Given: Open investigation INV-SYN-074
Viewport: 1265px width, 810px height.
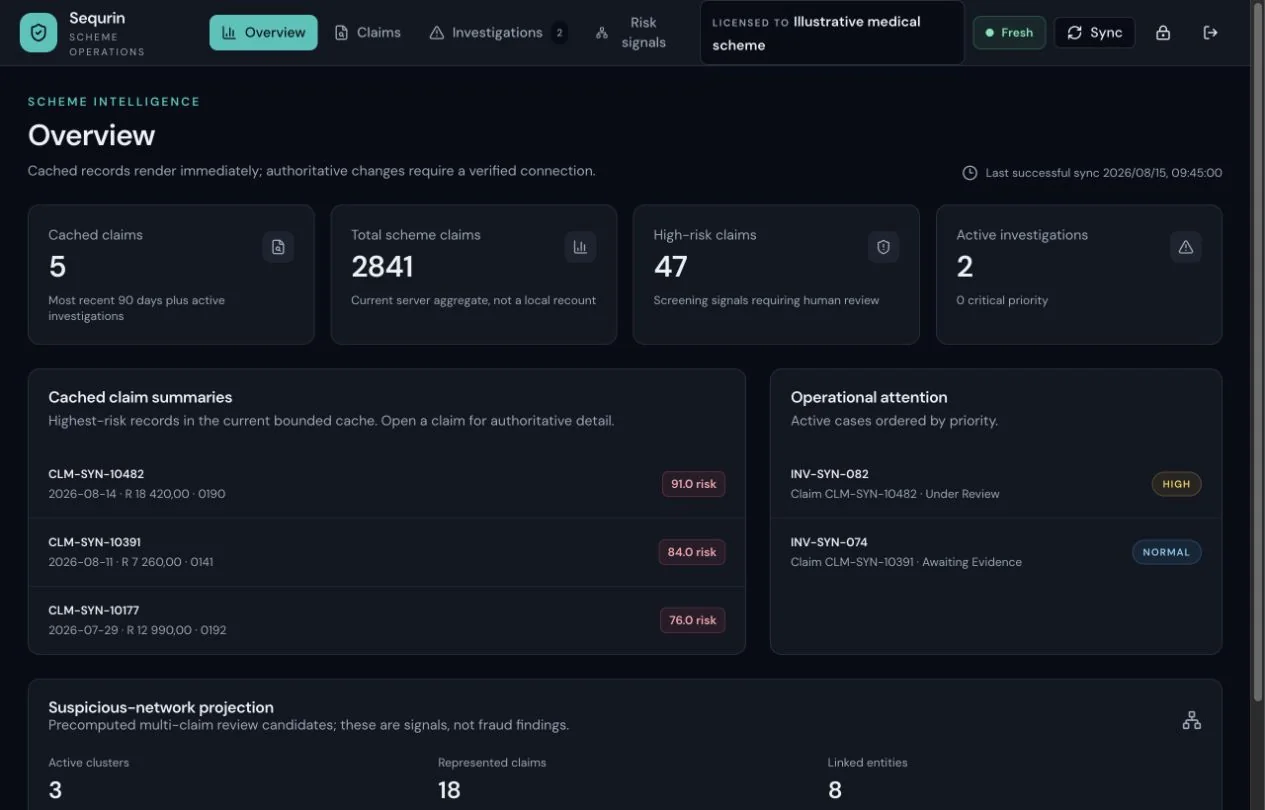Looking at the screenshot, I should pos(996,552).
